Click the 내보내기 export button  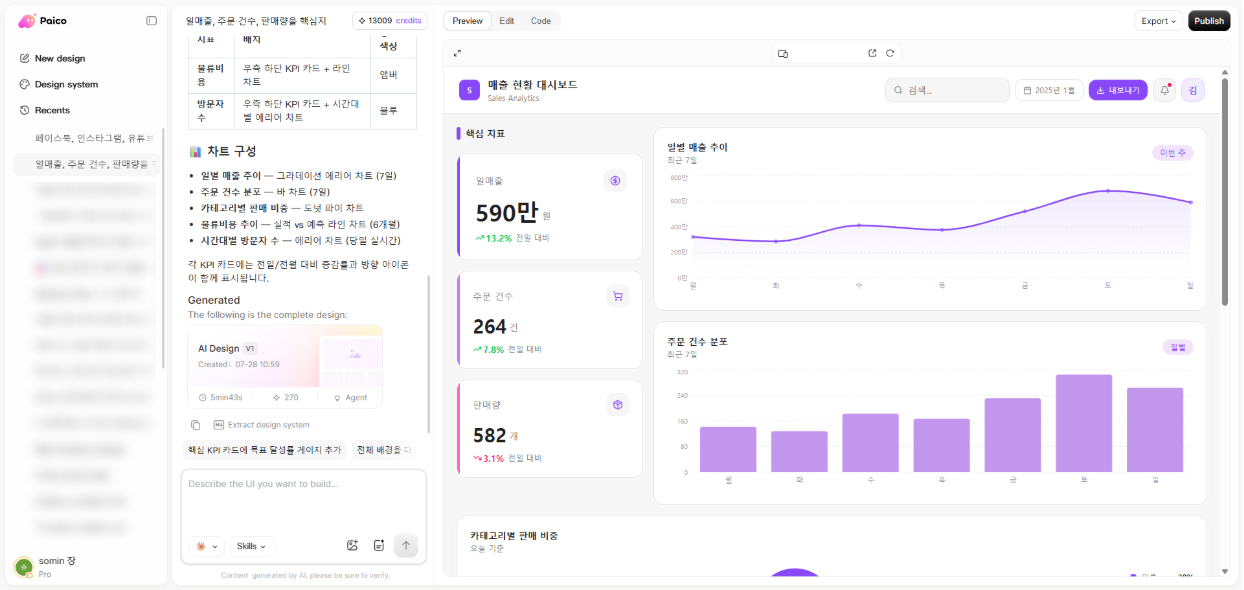1118,90
